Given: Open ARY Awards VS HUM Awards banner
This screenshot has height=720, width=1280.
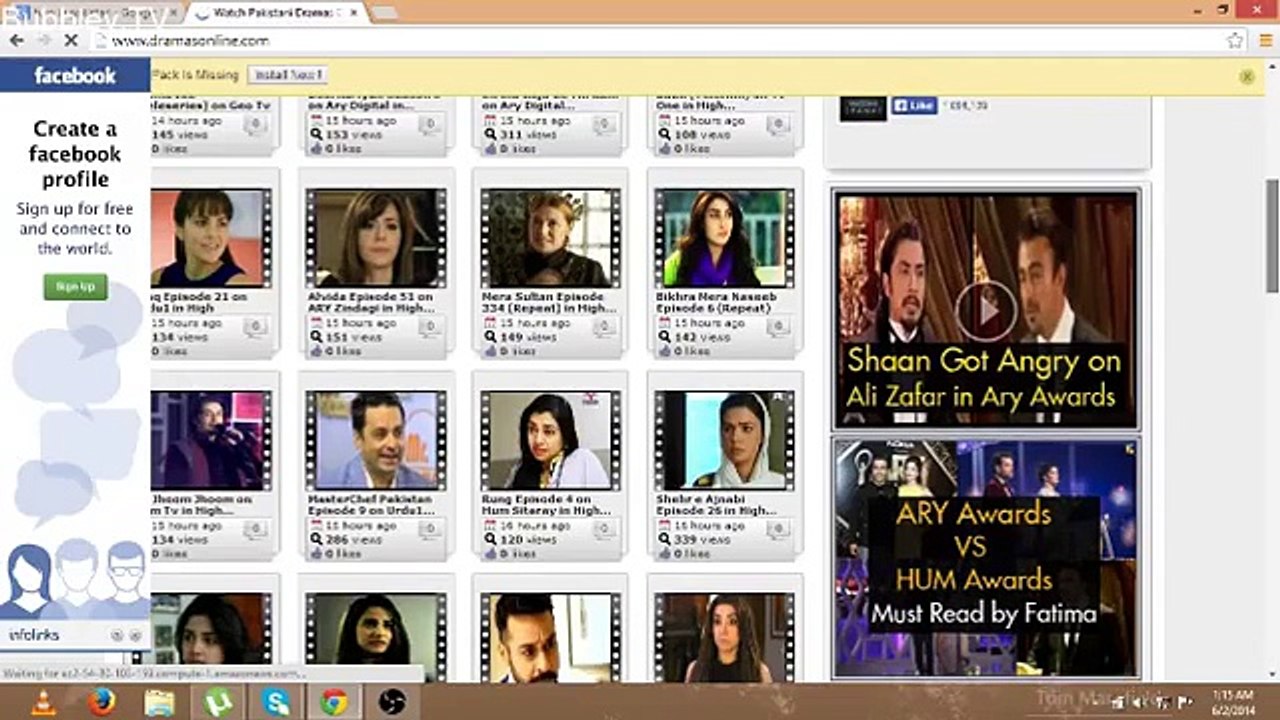Looking at the screenshot, I should 986,558.
